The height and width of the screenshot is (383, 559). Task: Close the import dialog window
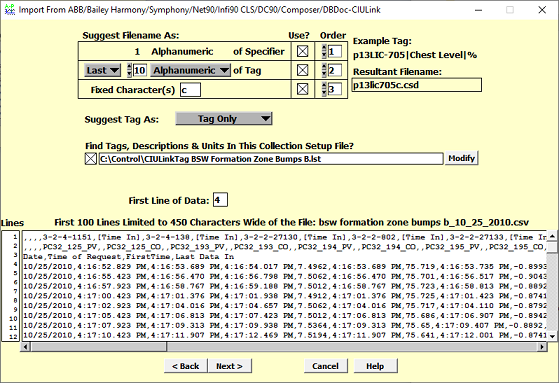542,10
